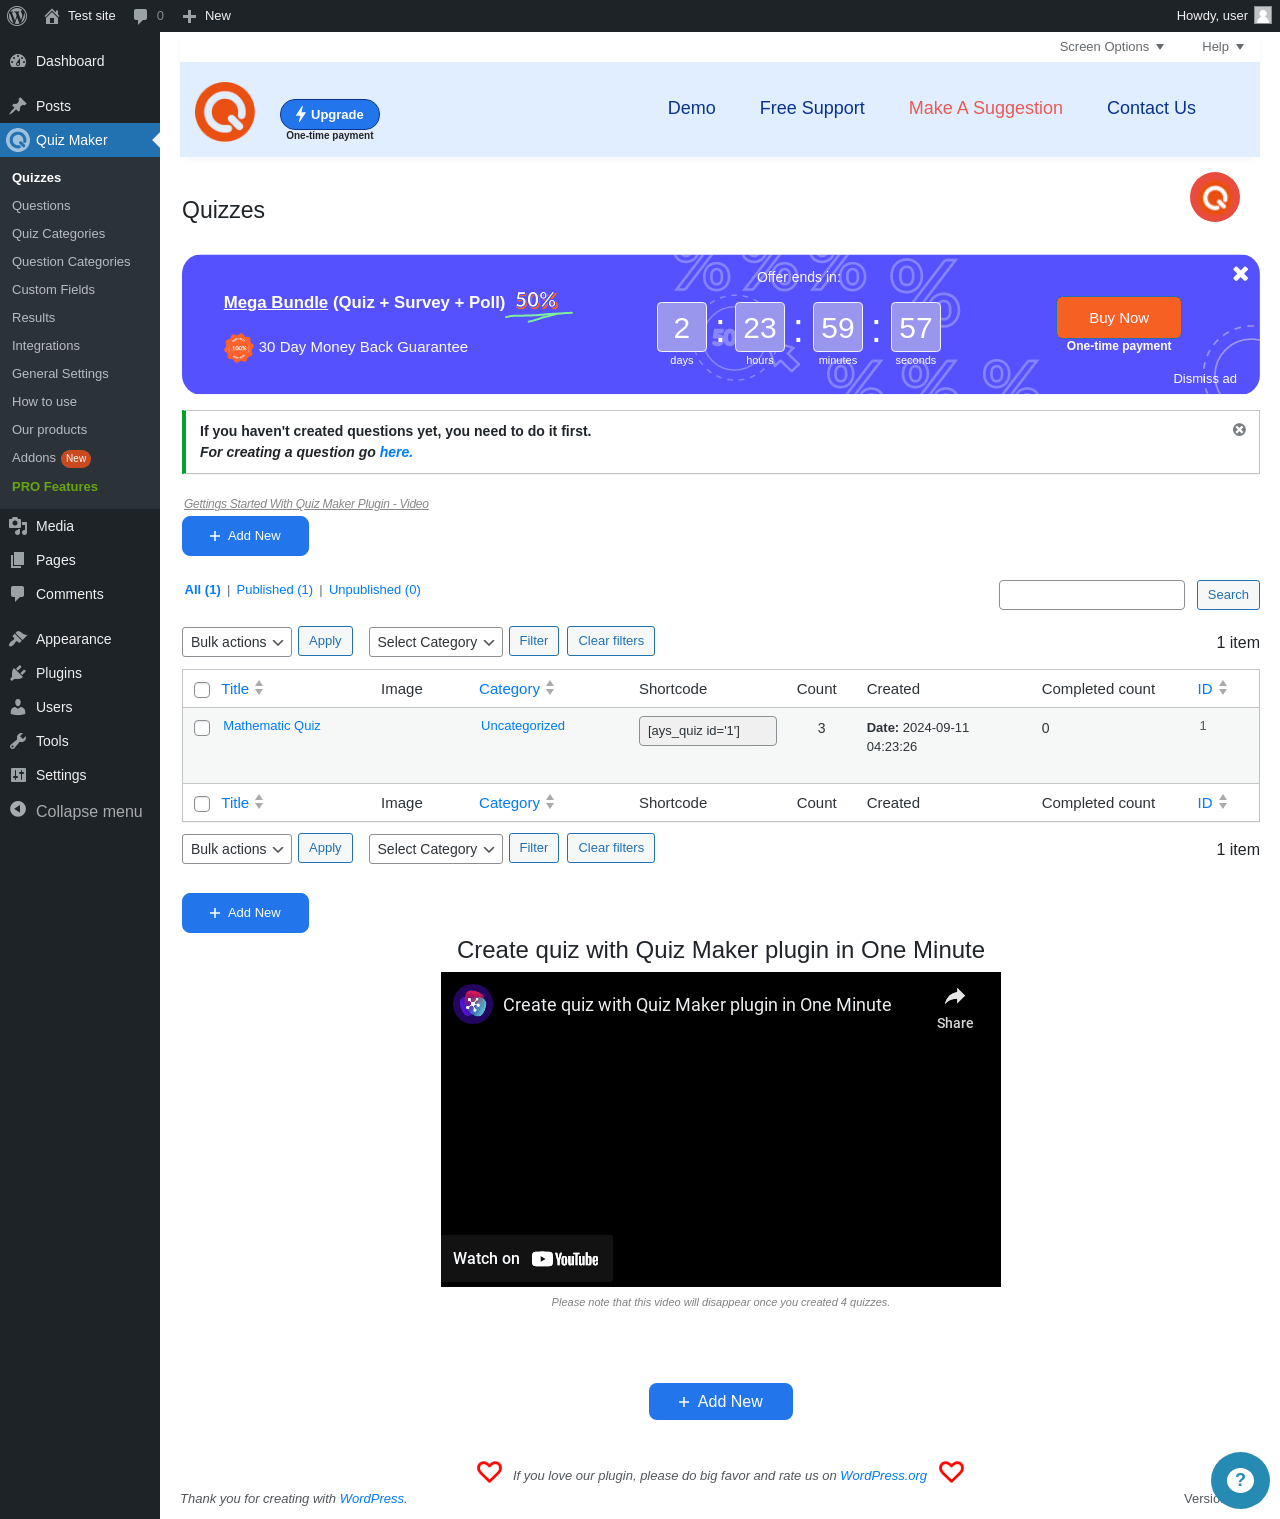
Task: Sort by Category in table header
Action: point(516,689)
